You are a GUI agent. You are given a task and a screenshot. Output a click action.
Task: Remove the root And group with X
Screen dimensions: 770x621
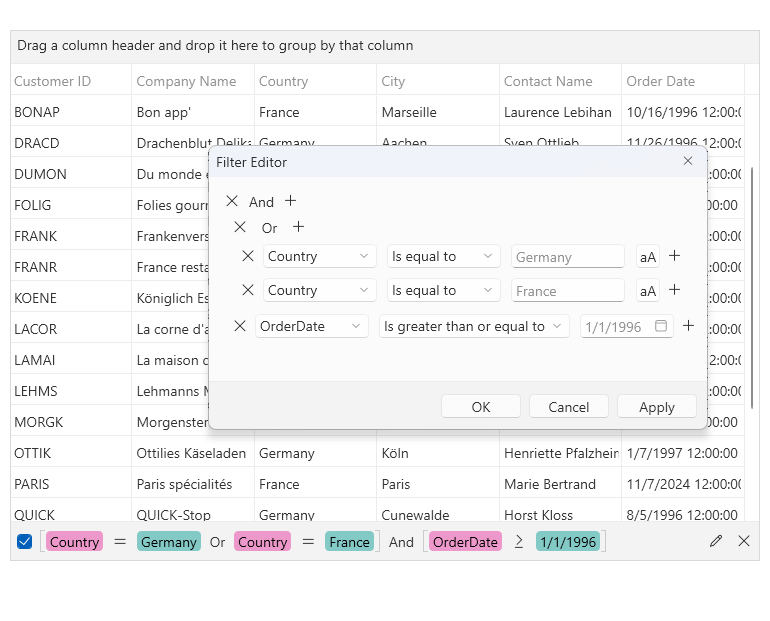pyautogui.click(x=232, y=201)
